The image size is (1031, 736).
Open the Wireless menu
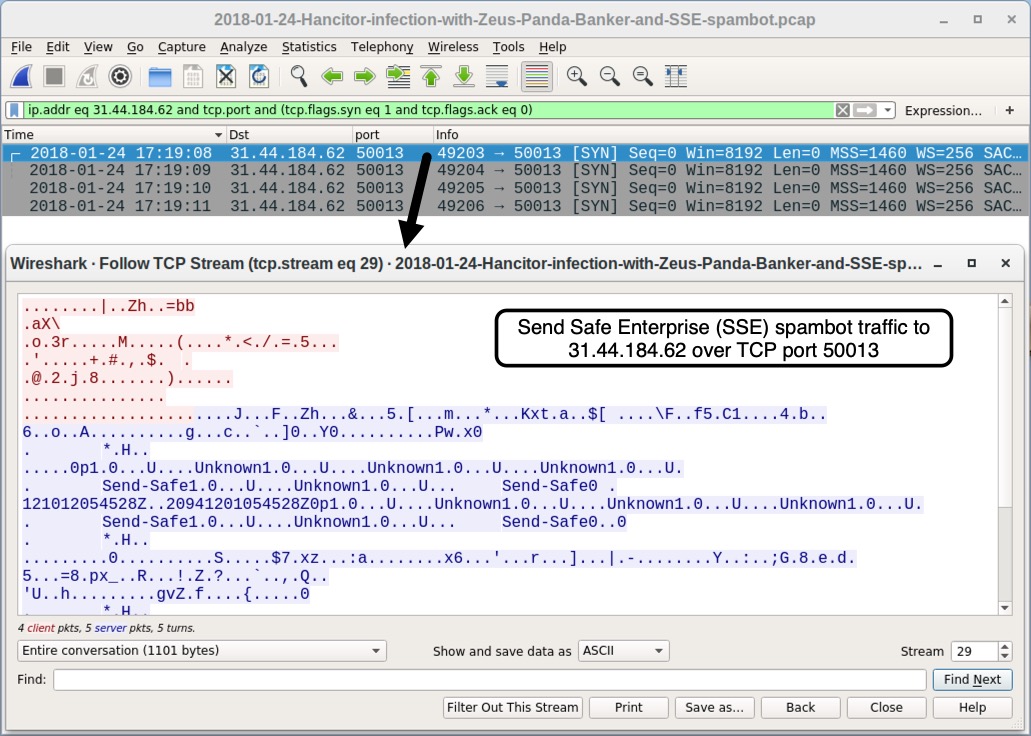pyautogui.click(x=453, y=47)
